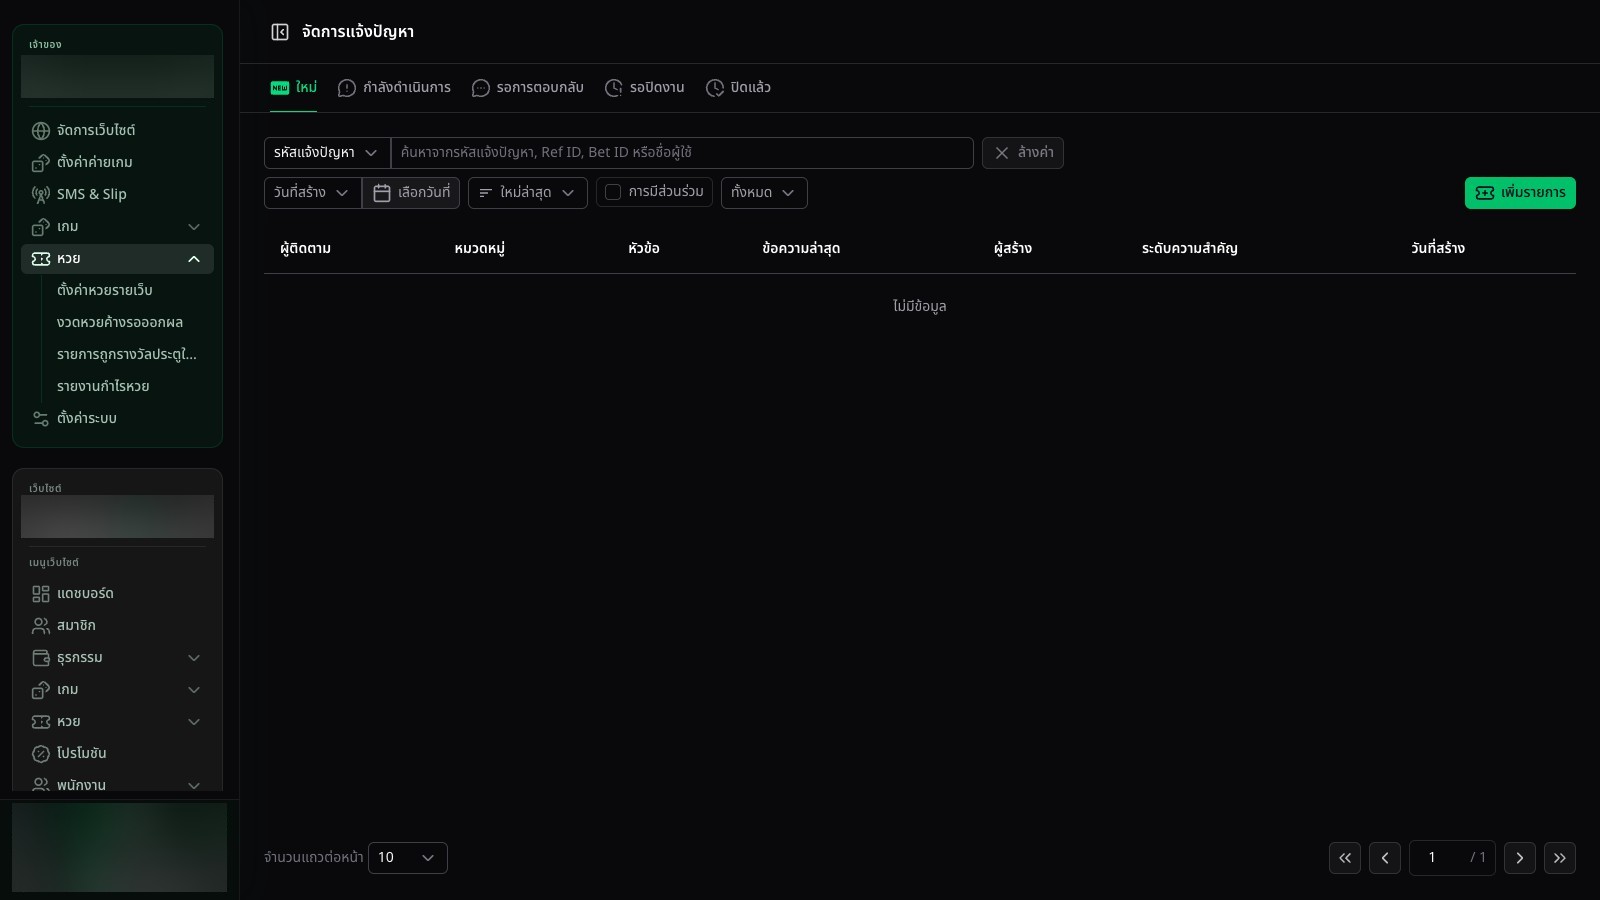Toggle the การมีส่วนร่วม checkbox
The width and height of the screenshot is (1600, 900).
coord(613,192)
